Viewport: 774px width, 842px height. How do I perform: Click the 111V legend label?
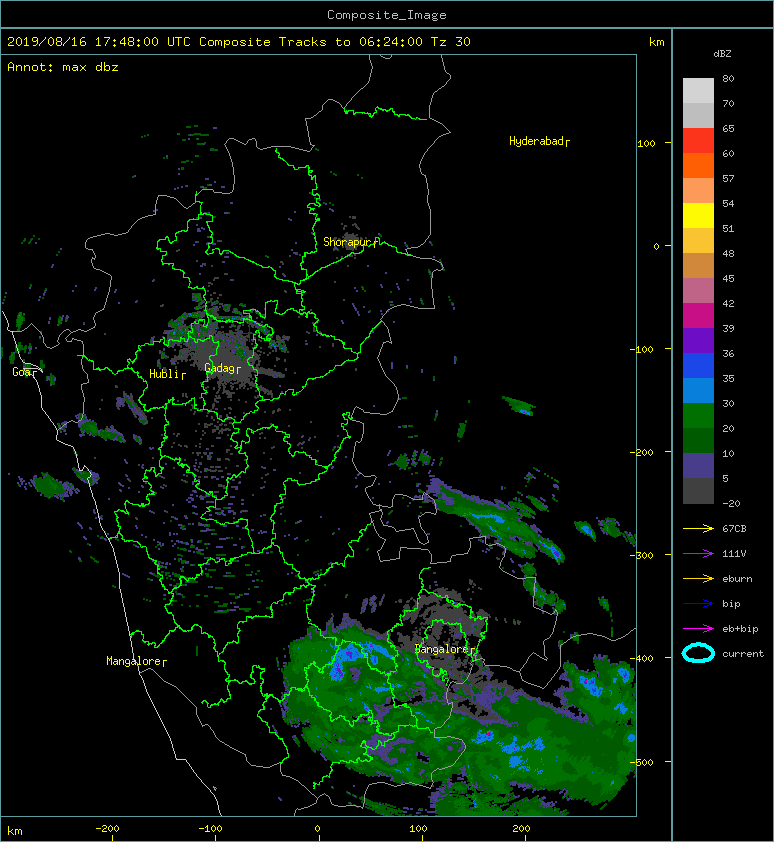734,554
